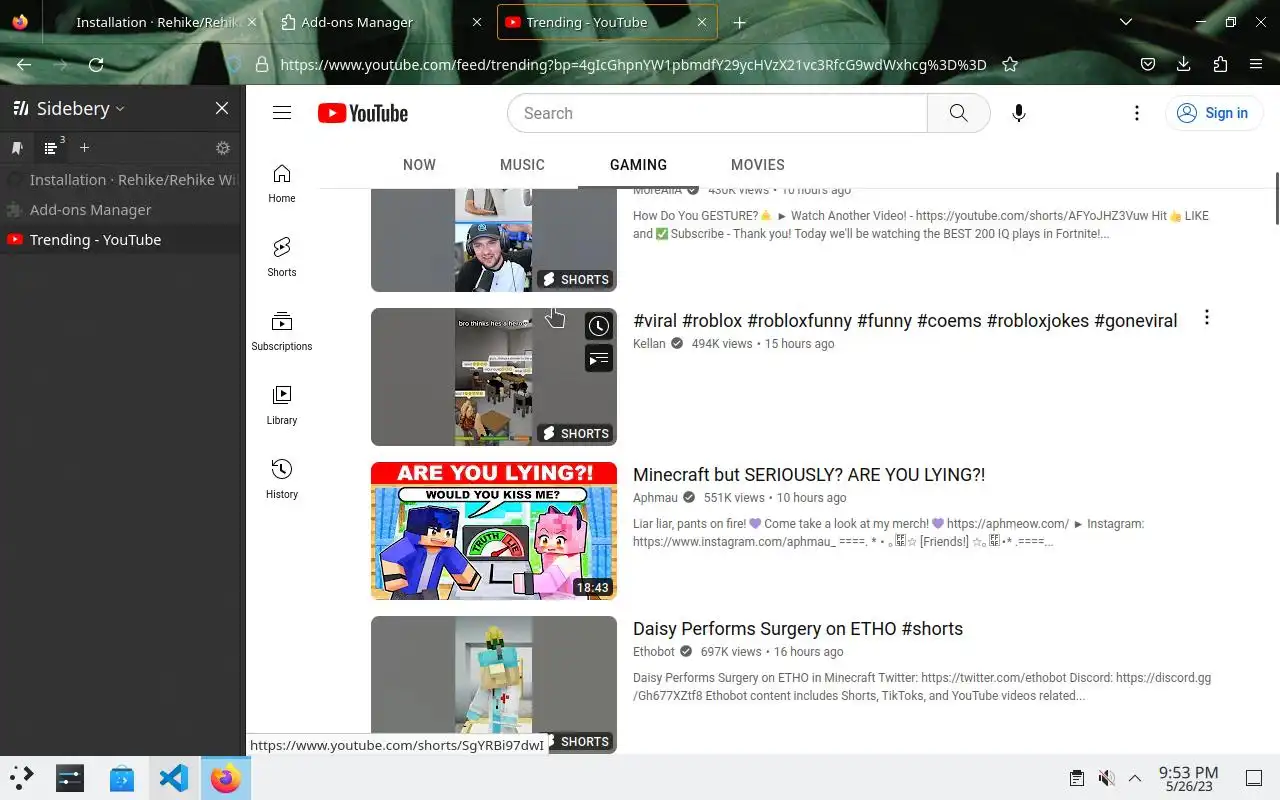This screenshot has height=800, width=1280.
Task: Open the application launcher on taskbar
Action: click(22, 778)
